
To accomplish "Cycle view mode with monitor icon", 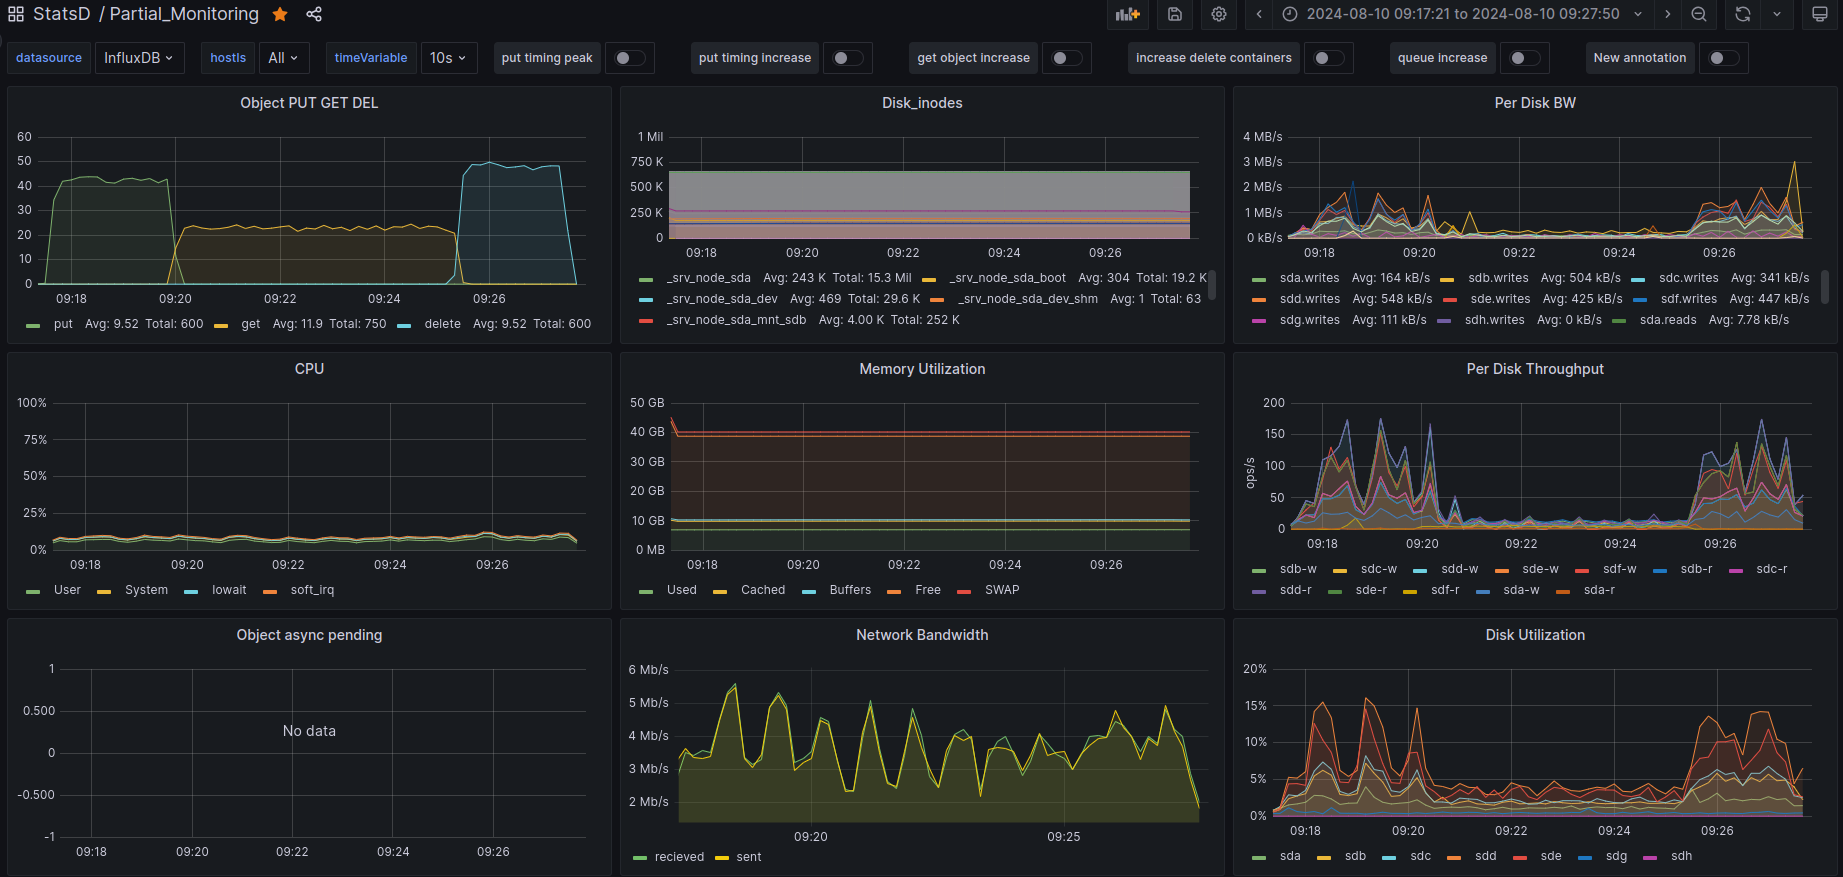I will click(x=1820, y=14).
